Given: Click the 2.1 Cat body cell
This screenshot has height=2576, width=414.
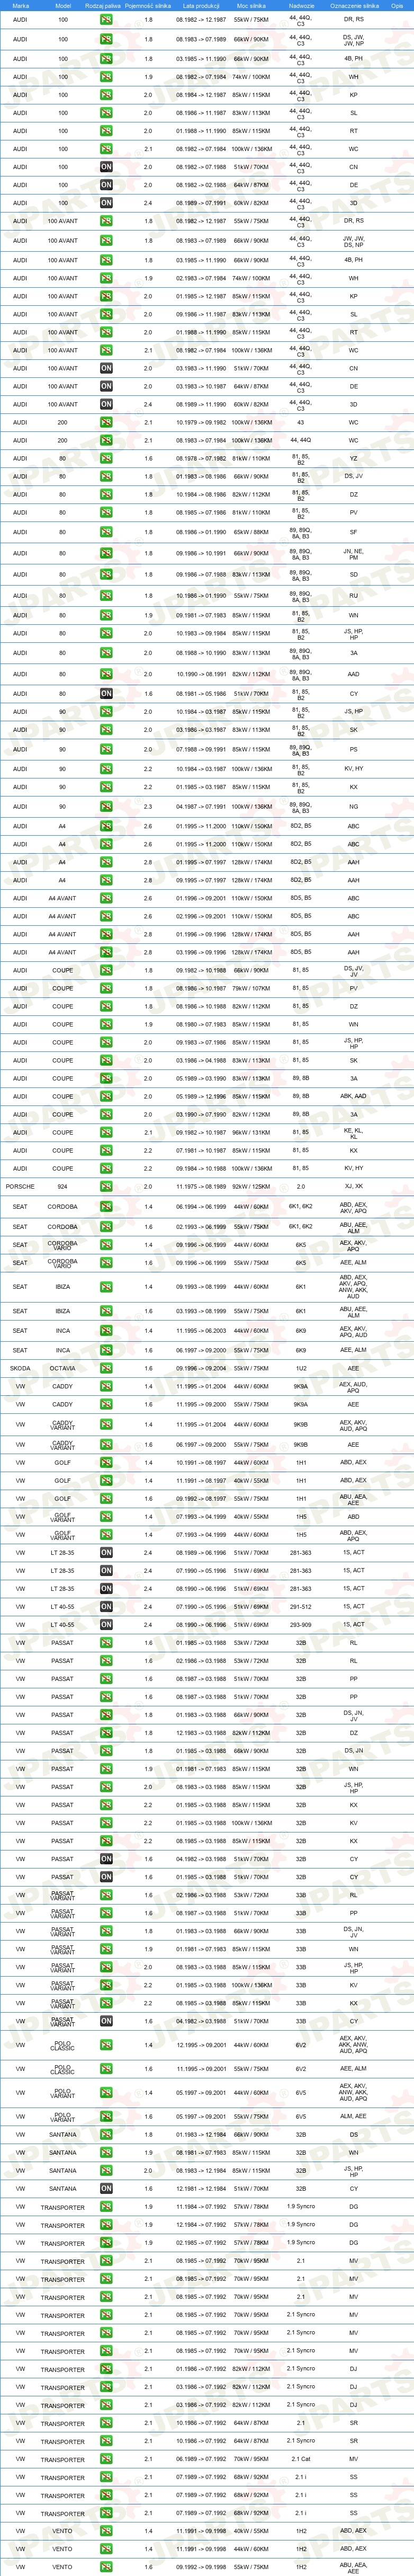Looking at the screenshot, I should coord(301,2458).
